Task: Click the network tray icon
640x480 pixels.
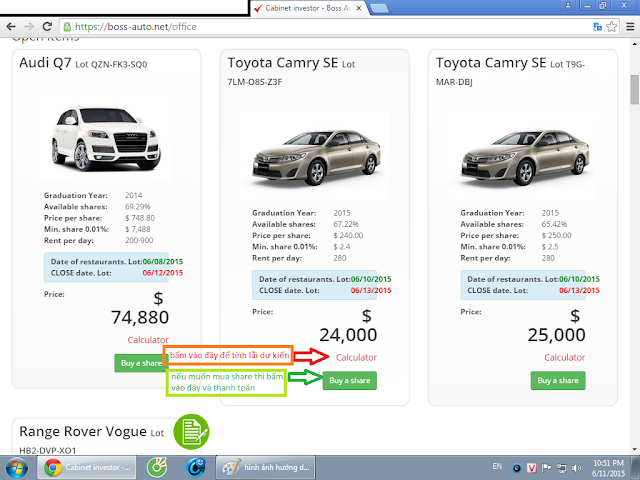Action: tap(562, 468)
